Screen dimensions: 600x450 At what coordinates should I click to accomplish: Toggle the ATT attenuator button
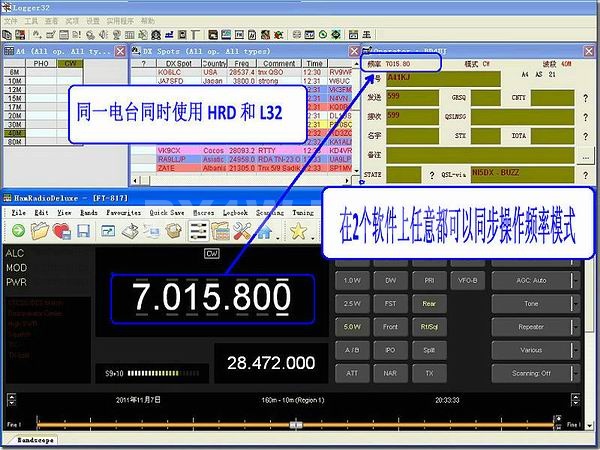point(352,373)
